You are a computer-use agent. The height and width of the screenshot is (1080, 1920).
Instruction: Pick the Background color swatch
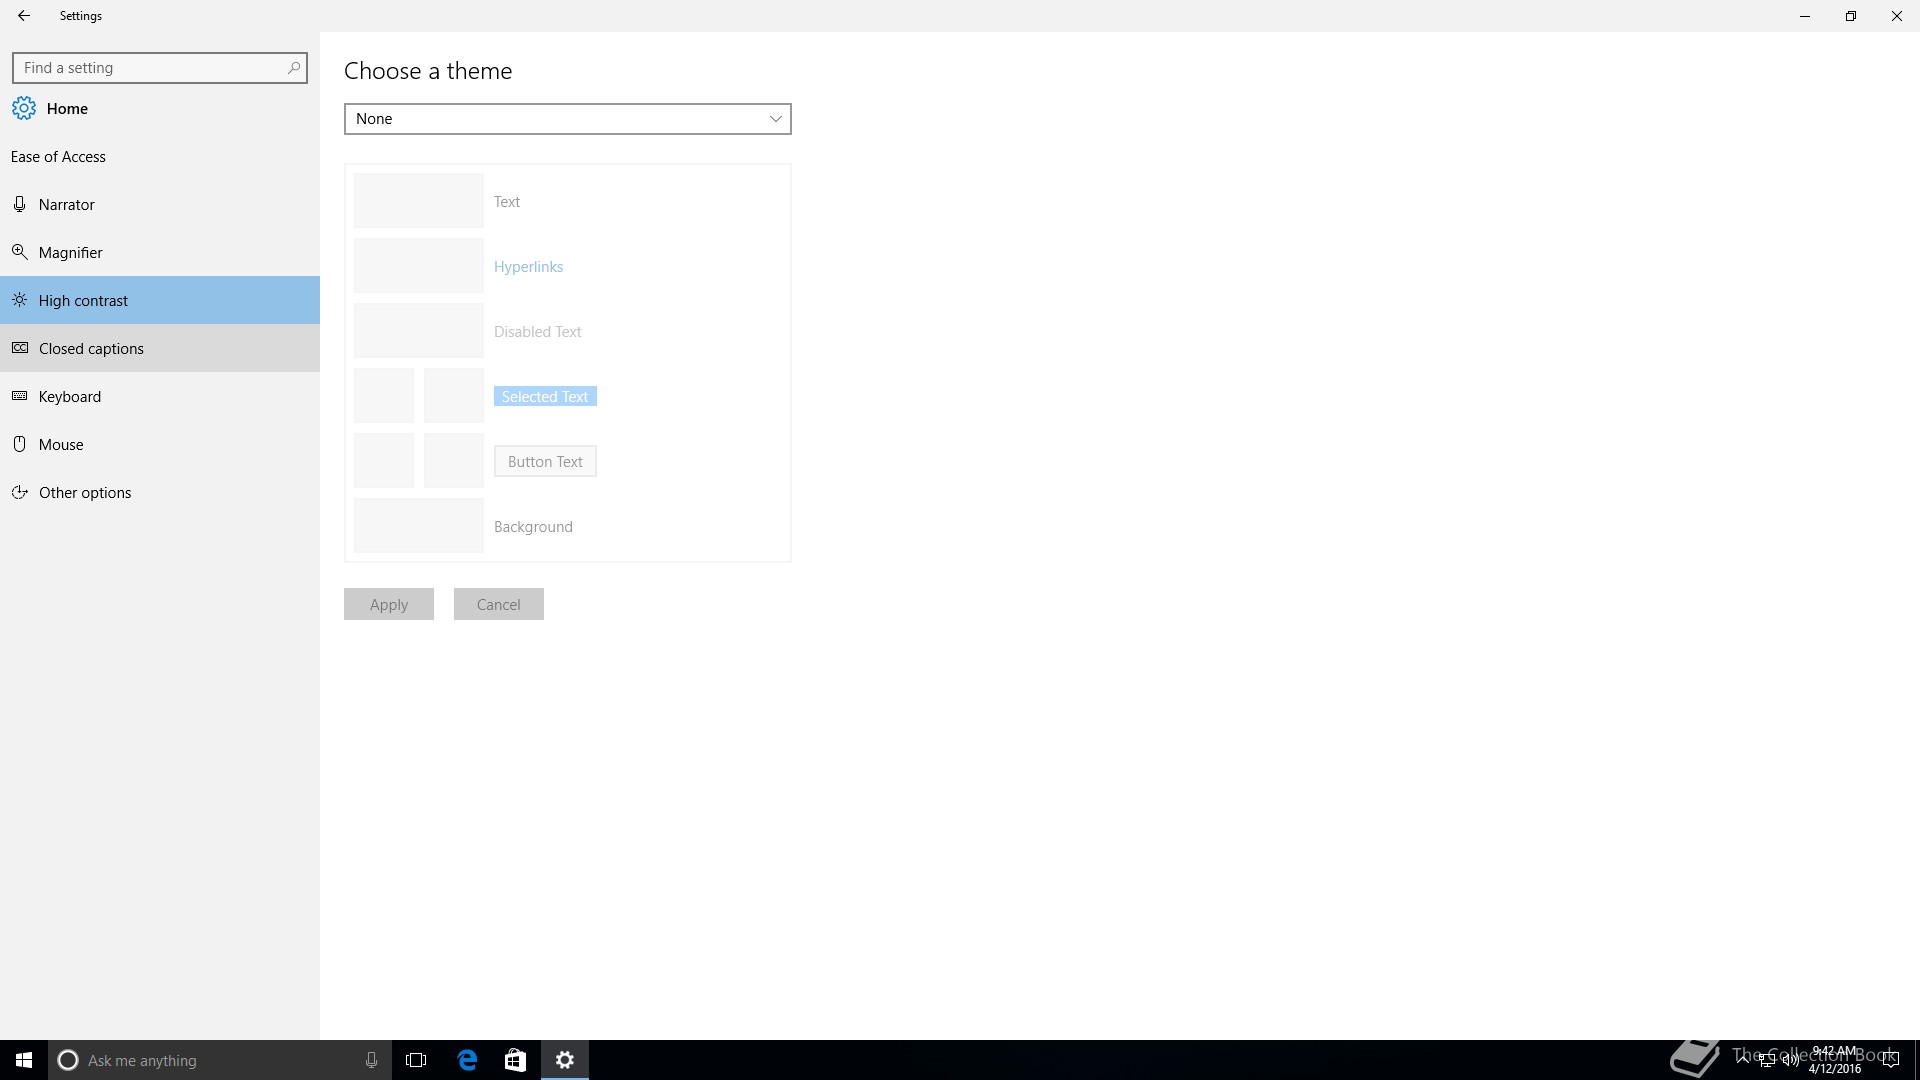(418, 526)
